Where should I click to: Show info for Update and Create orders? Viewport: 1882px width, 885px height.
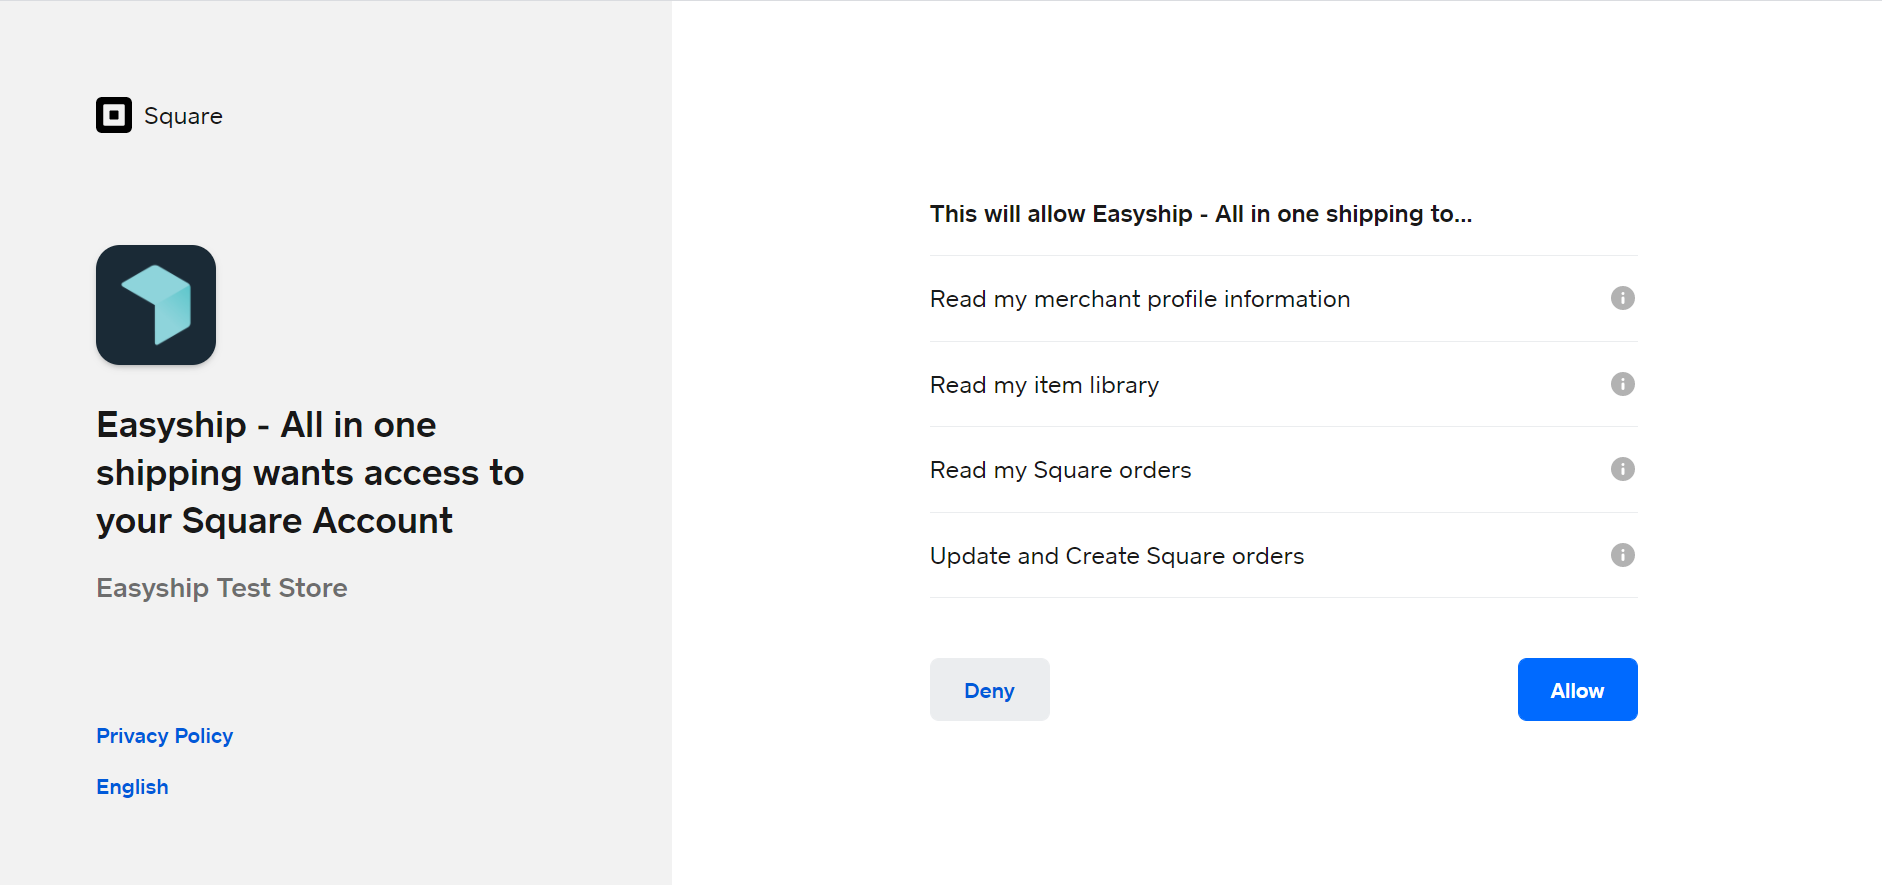(1622, 555)
